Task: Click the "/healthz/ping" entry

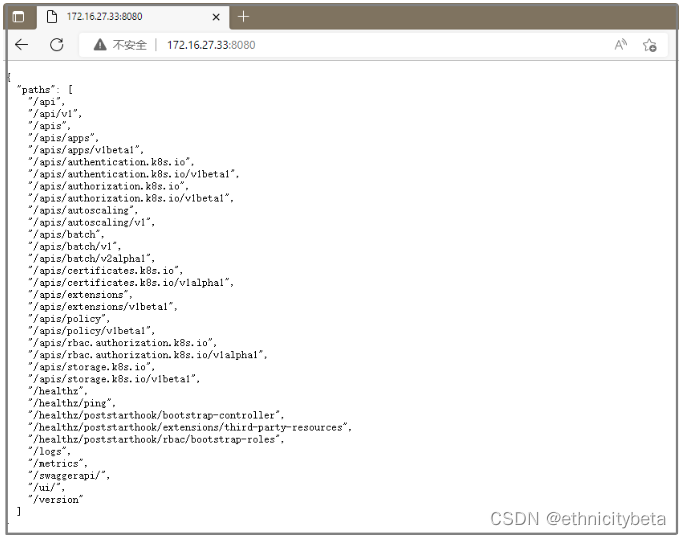Action: pos(72,403)
